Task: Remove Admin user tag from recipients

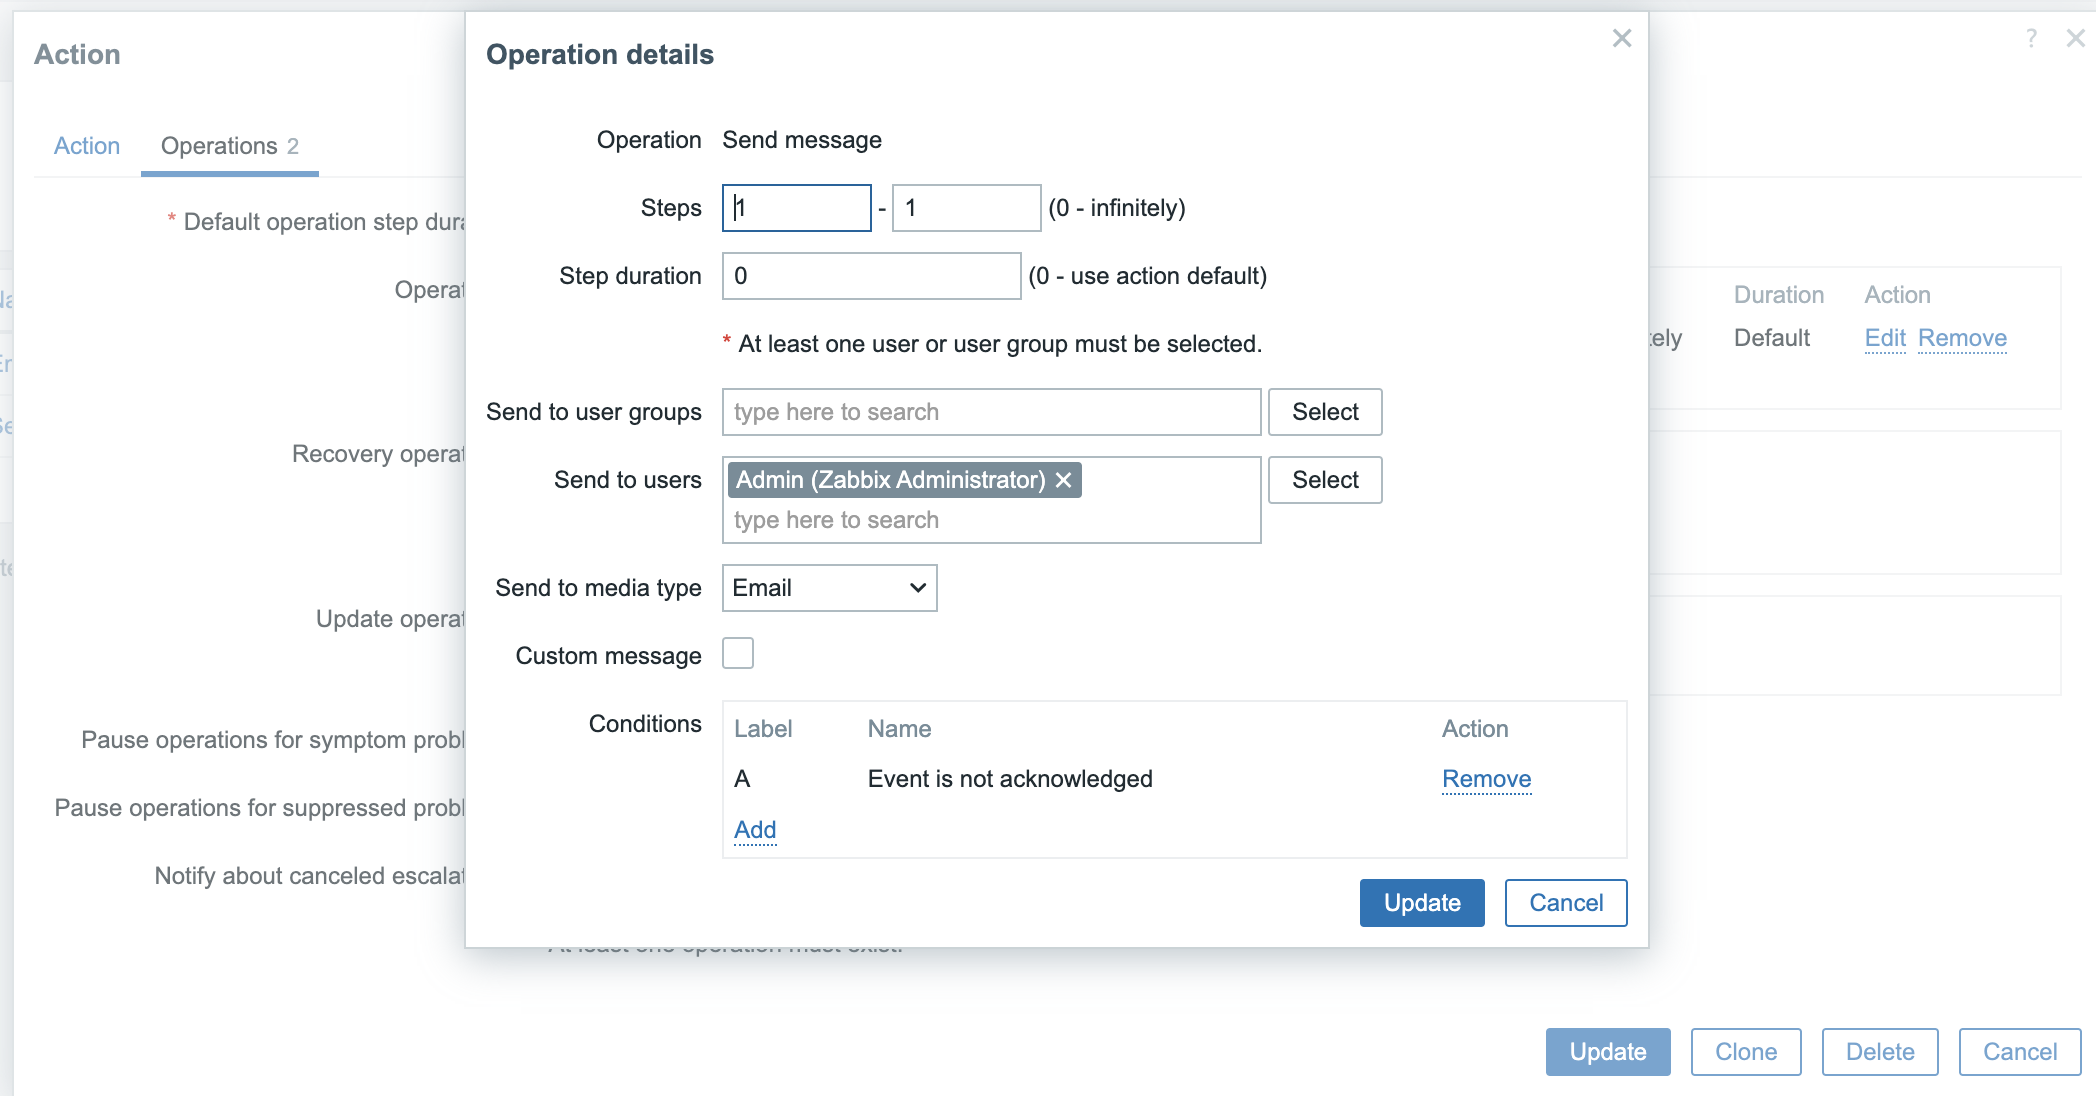Action: pos(1064,481)
